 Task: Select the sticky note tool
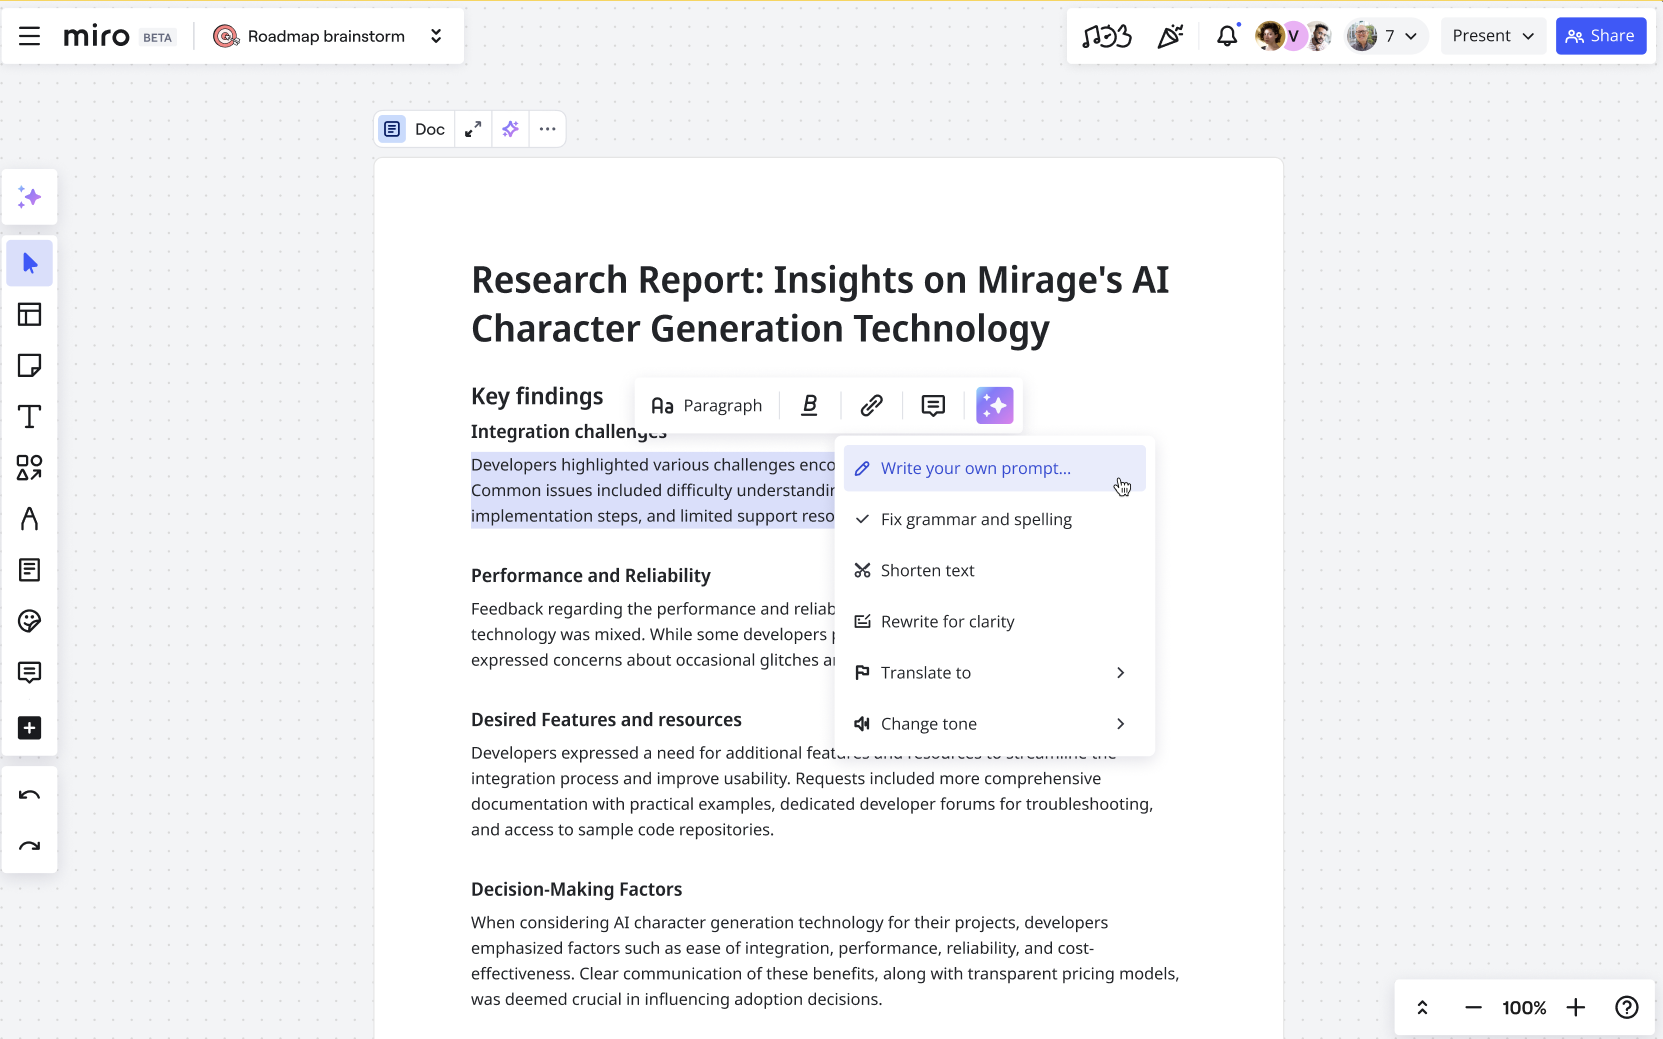(x=30, y=365)
